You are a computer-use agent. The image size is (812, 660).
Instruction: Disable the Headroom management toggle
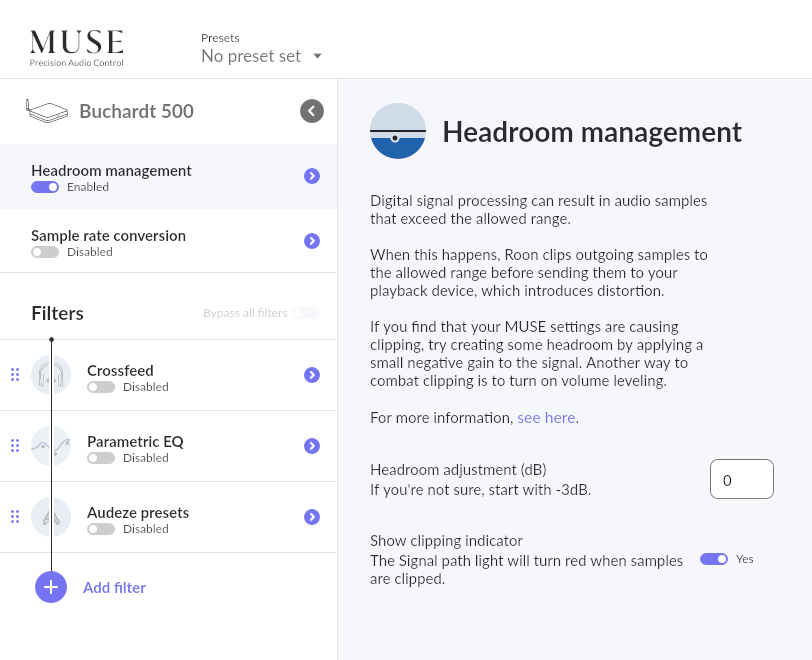(45, 187)
